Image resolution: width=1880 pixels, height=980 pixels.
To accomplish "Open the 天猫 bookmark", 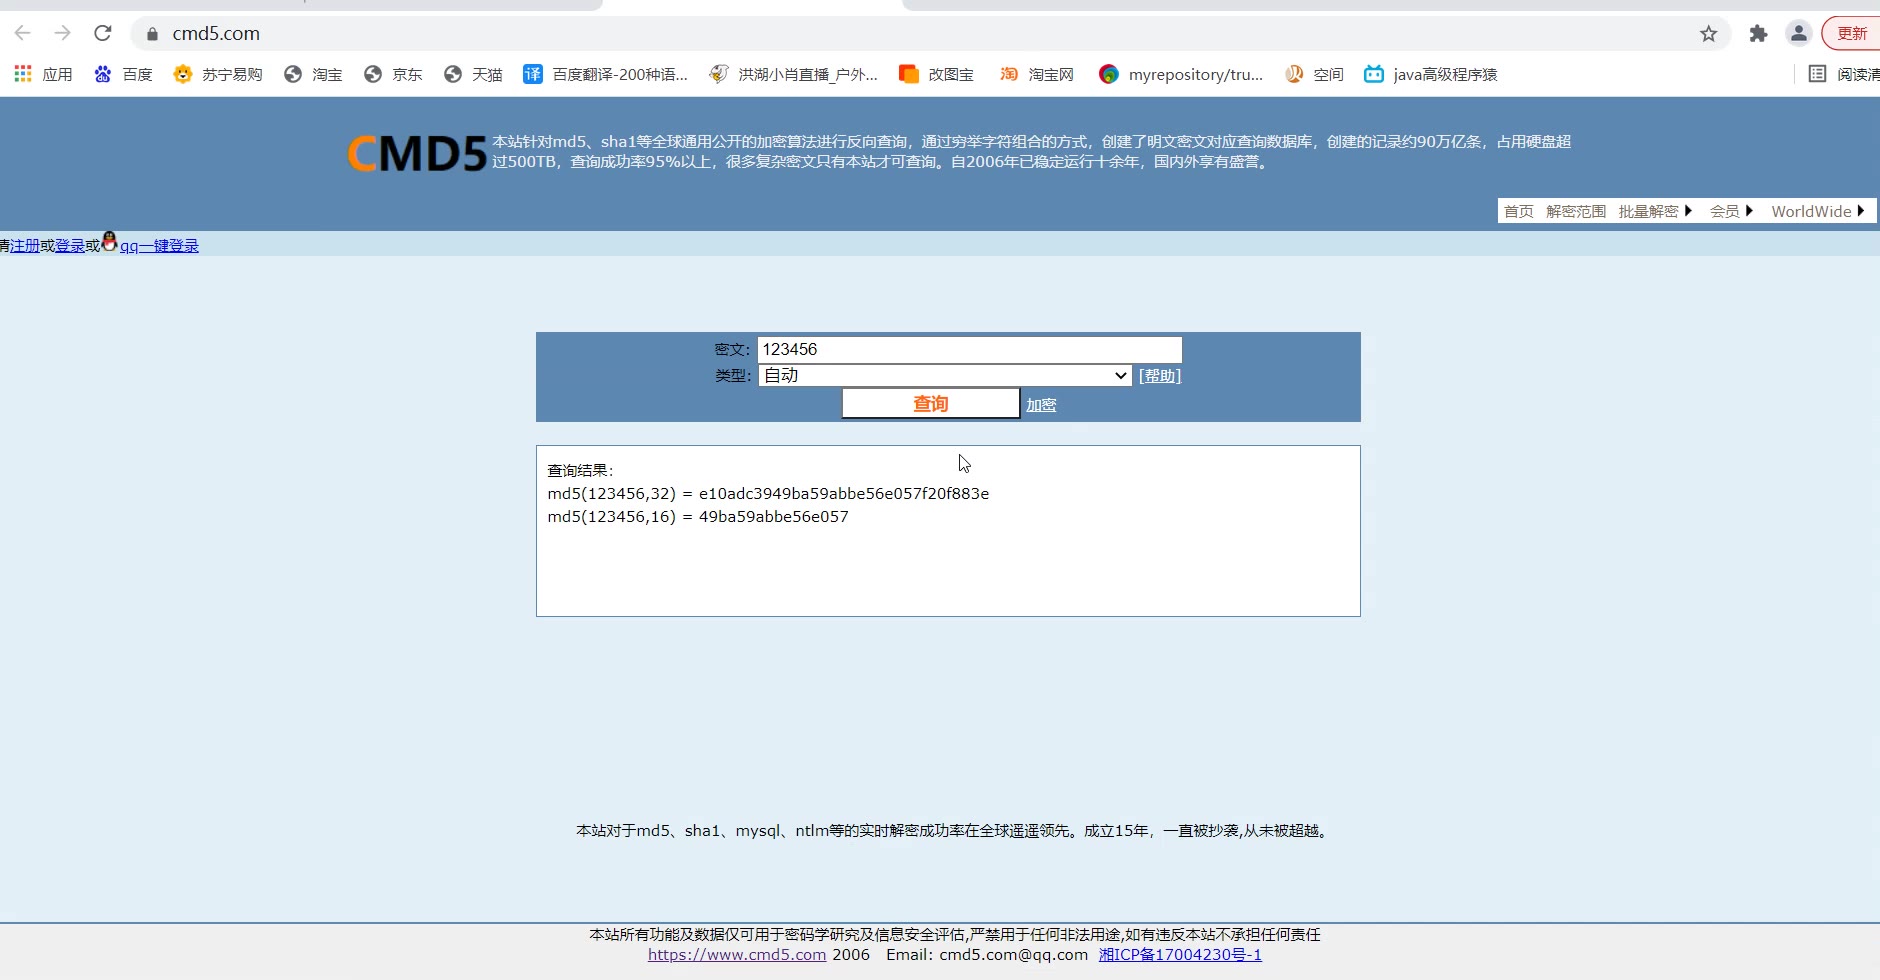I will 473,74.
